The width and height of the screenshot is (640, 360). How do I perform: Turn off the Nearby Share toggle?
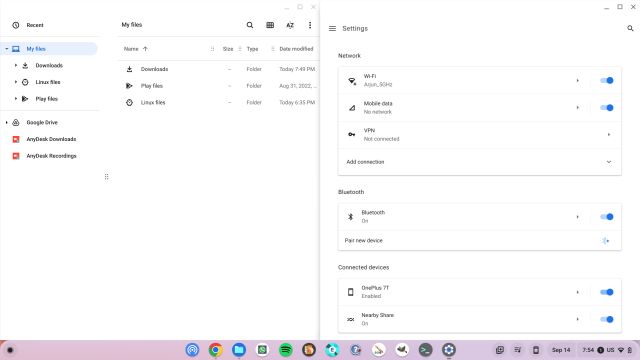point(607,319)
